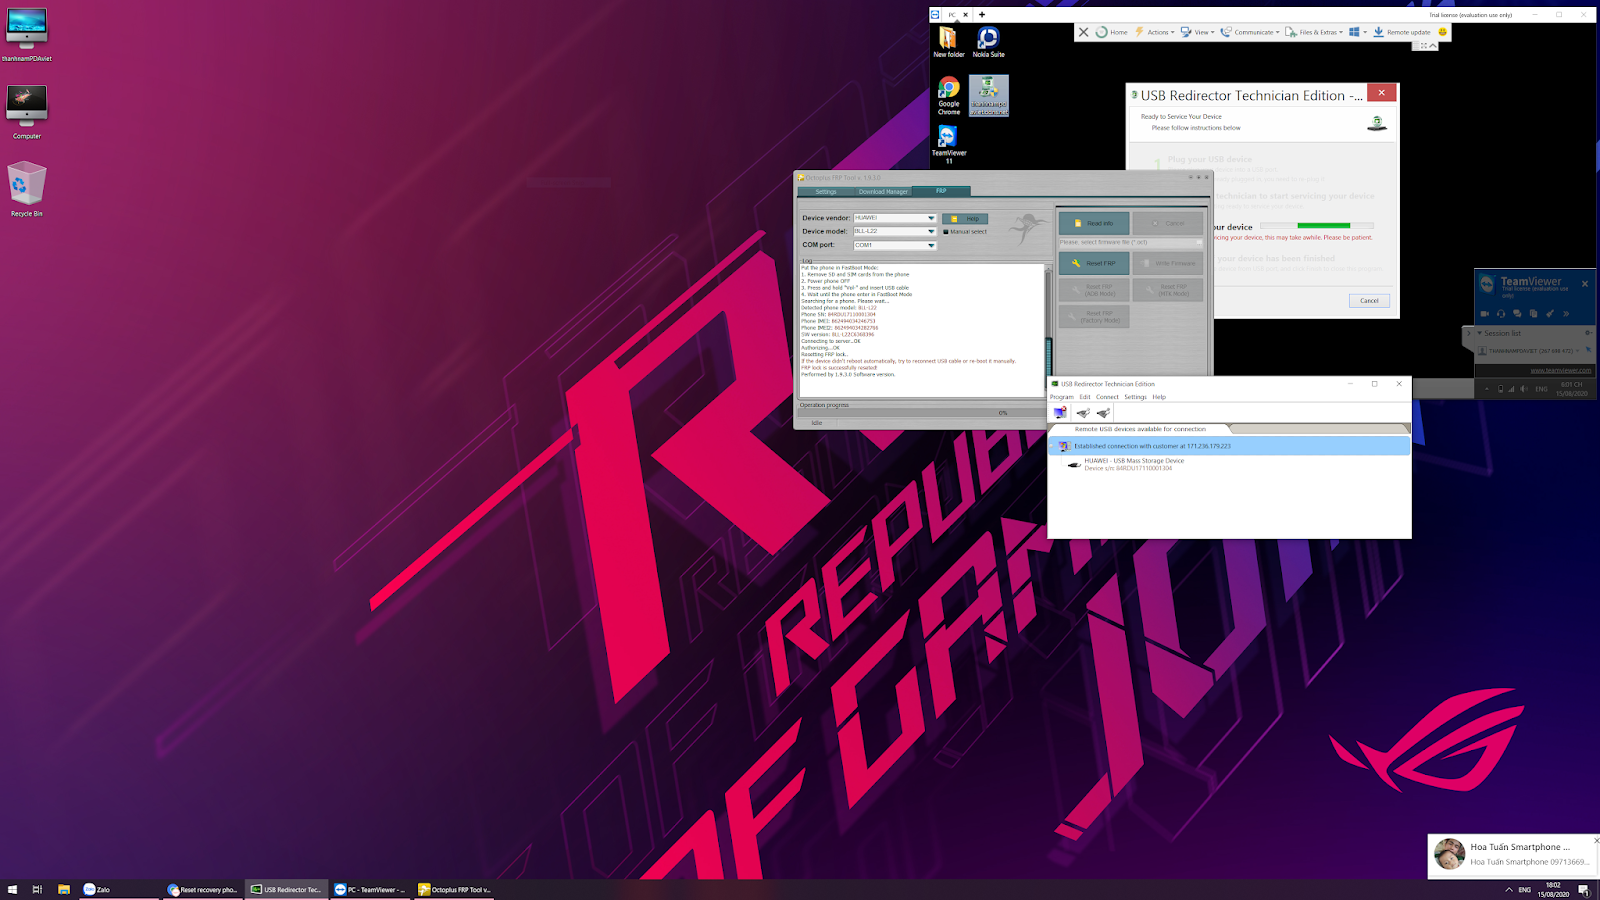
Task: Select the Computer desktop icon
Action: [x=26, y=112]
